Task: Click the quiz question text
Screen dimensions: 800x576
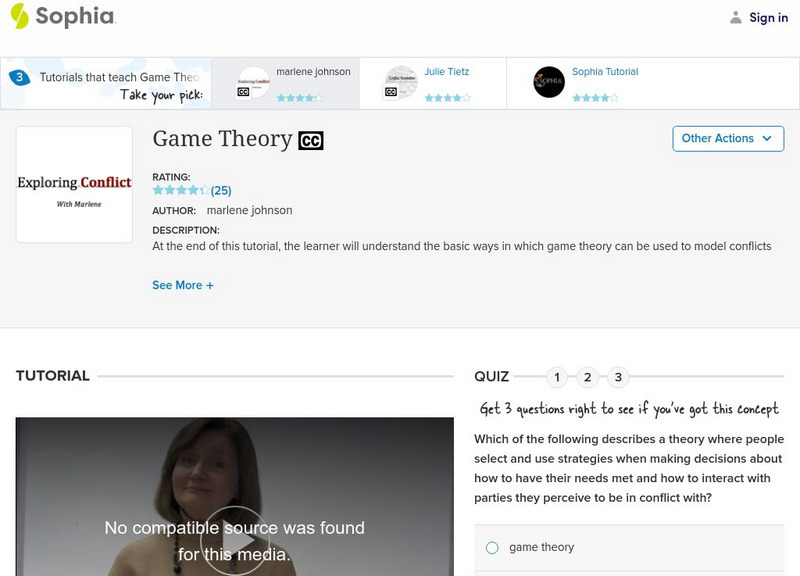Action: coord(629,468)
